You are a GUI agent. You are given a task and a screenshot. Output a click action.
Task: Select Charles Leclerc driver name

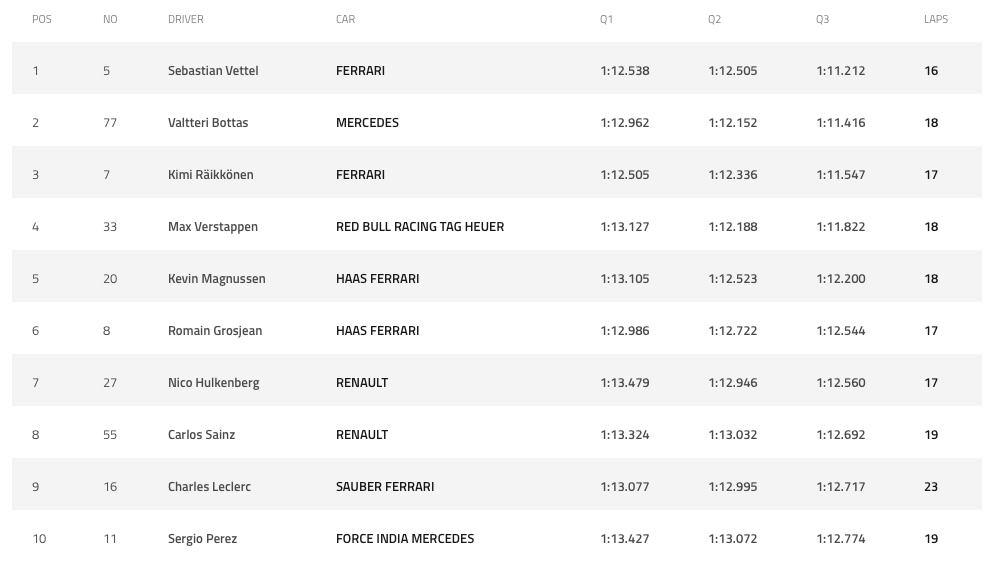[x=209, y=487]
